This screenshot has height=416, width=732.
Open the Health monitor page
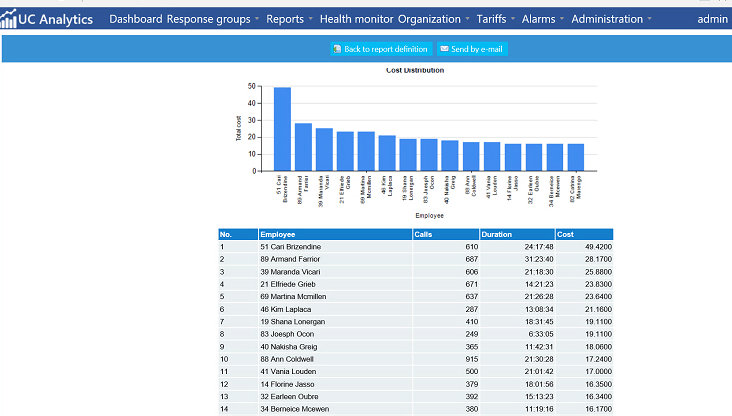pyautogui.click(x=357, y=19)
